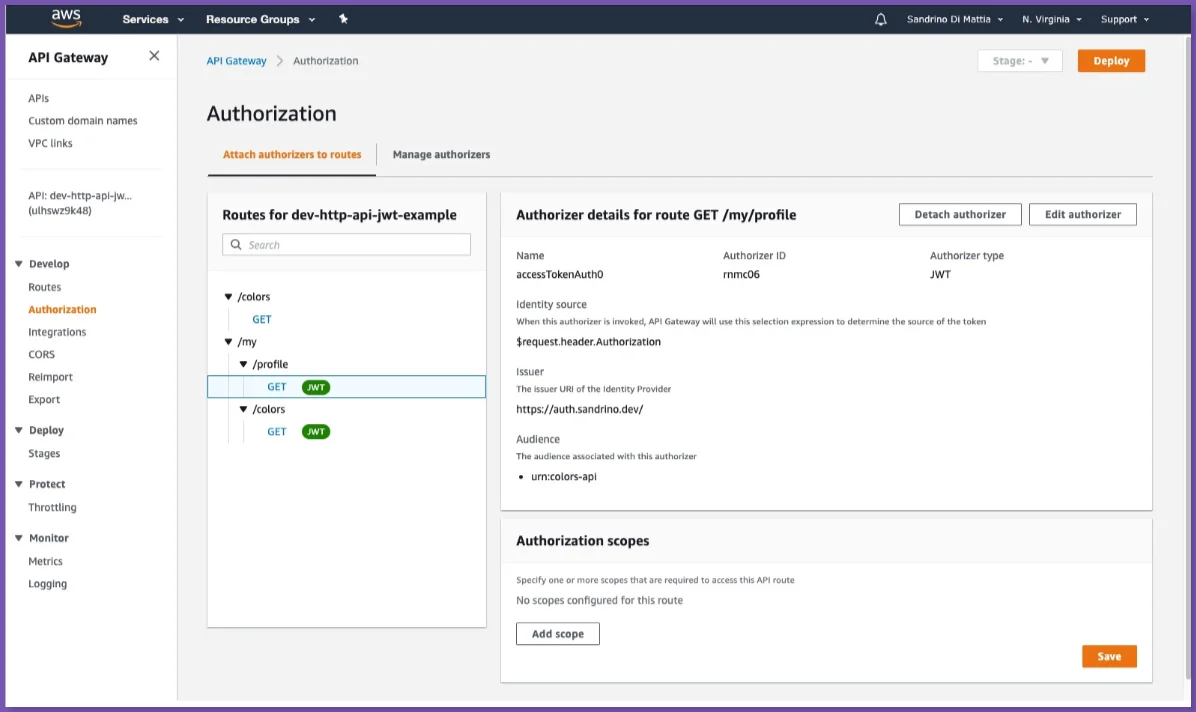Close the API Gateway sidebar with the X
Screen dimensions: 1196x712
click(x=153, y=56)
